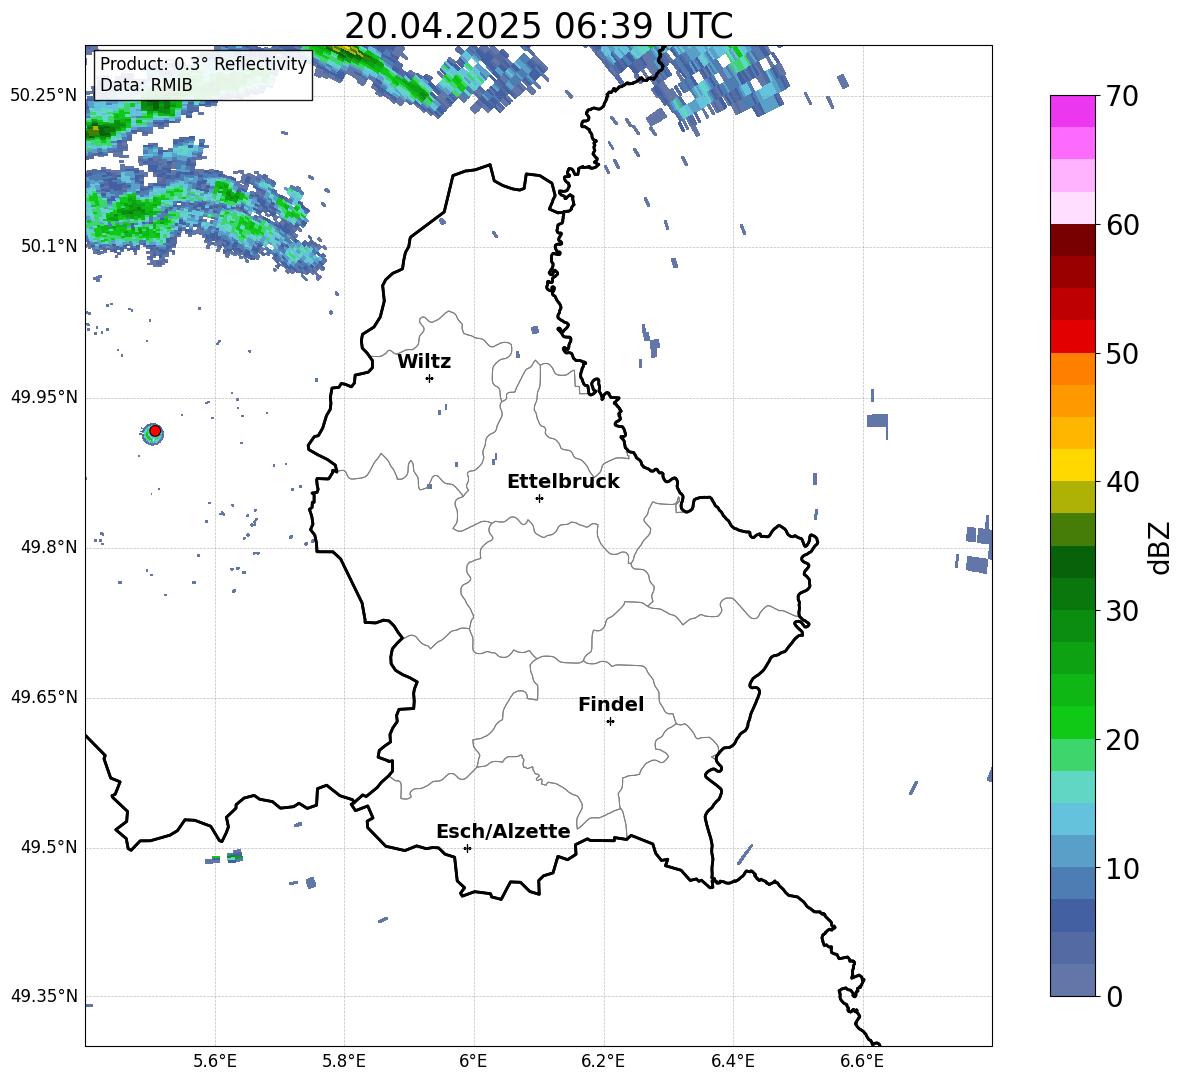Click the magenta top colorbar segment
Screen dimensions: 1184x1081
tap(1072, 111)
